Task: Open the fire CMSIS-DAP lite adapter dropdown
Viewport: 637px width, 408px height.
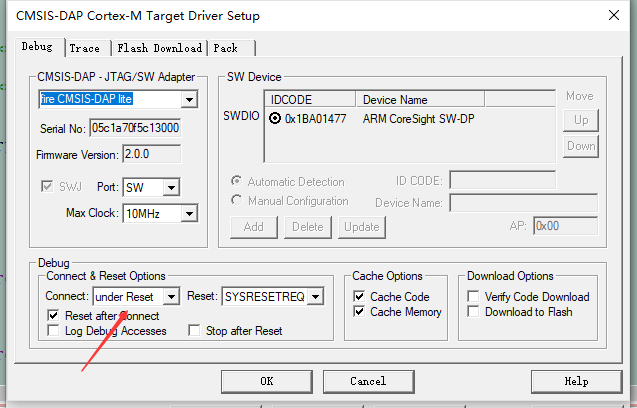Action: [189, 100]
